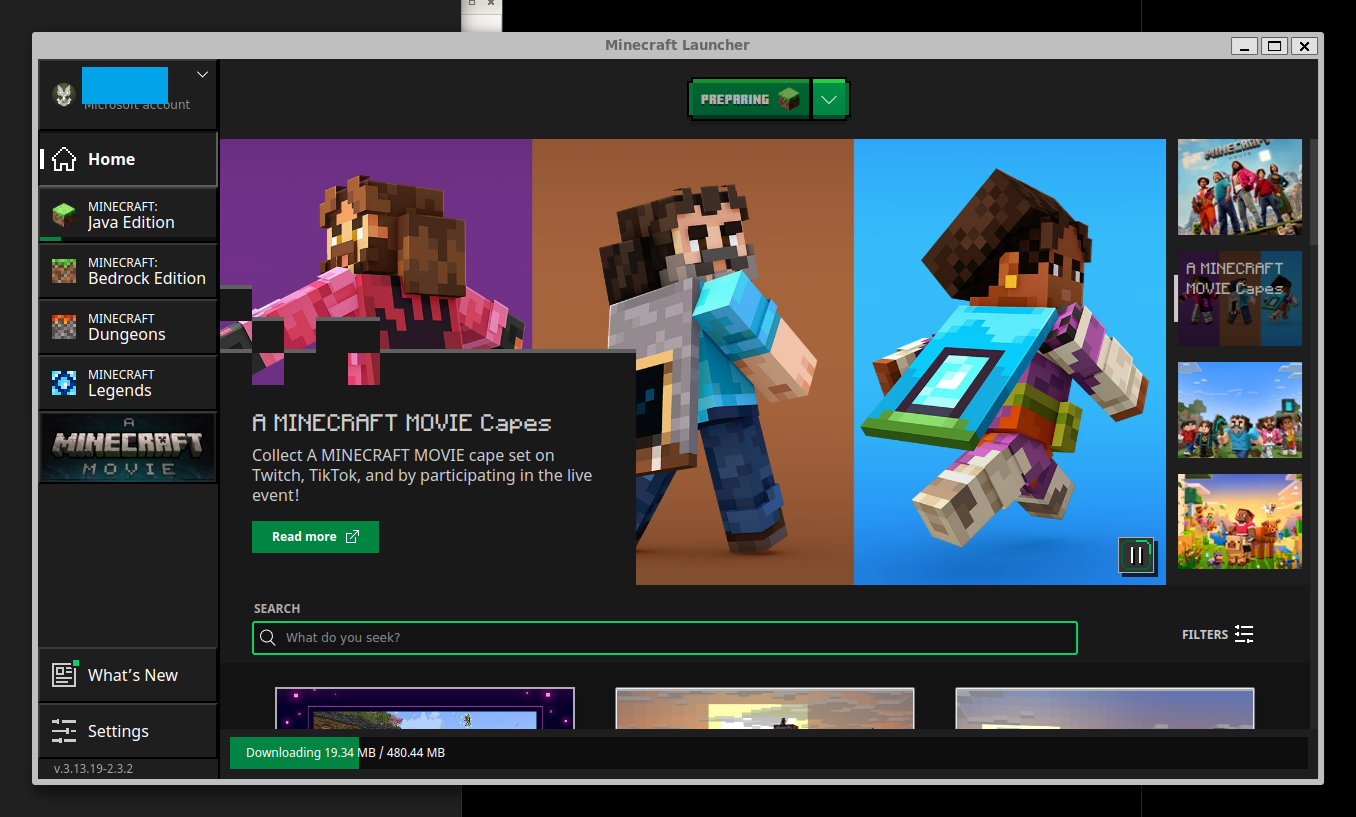Image resolution: width=1356 pixels, height=817 pixels.
Task: Open the launcher Settings
Action: point(128,731)
